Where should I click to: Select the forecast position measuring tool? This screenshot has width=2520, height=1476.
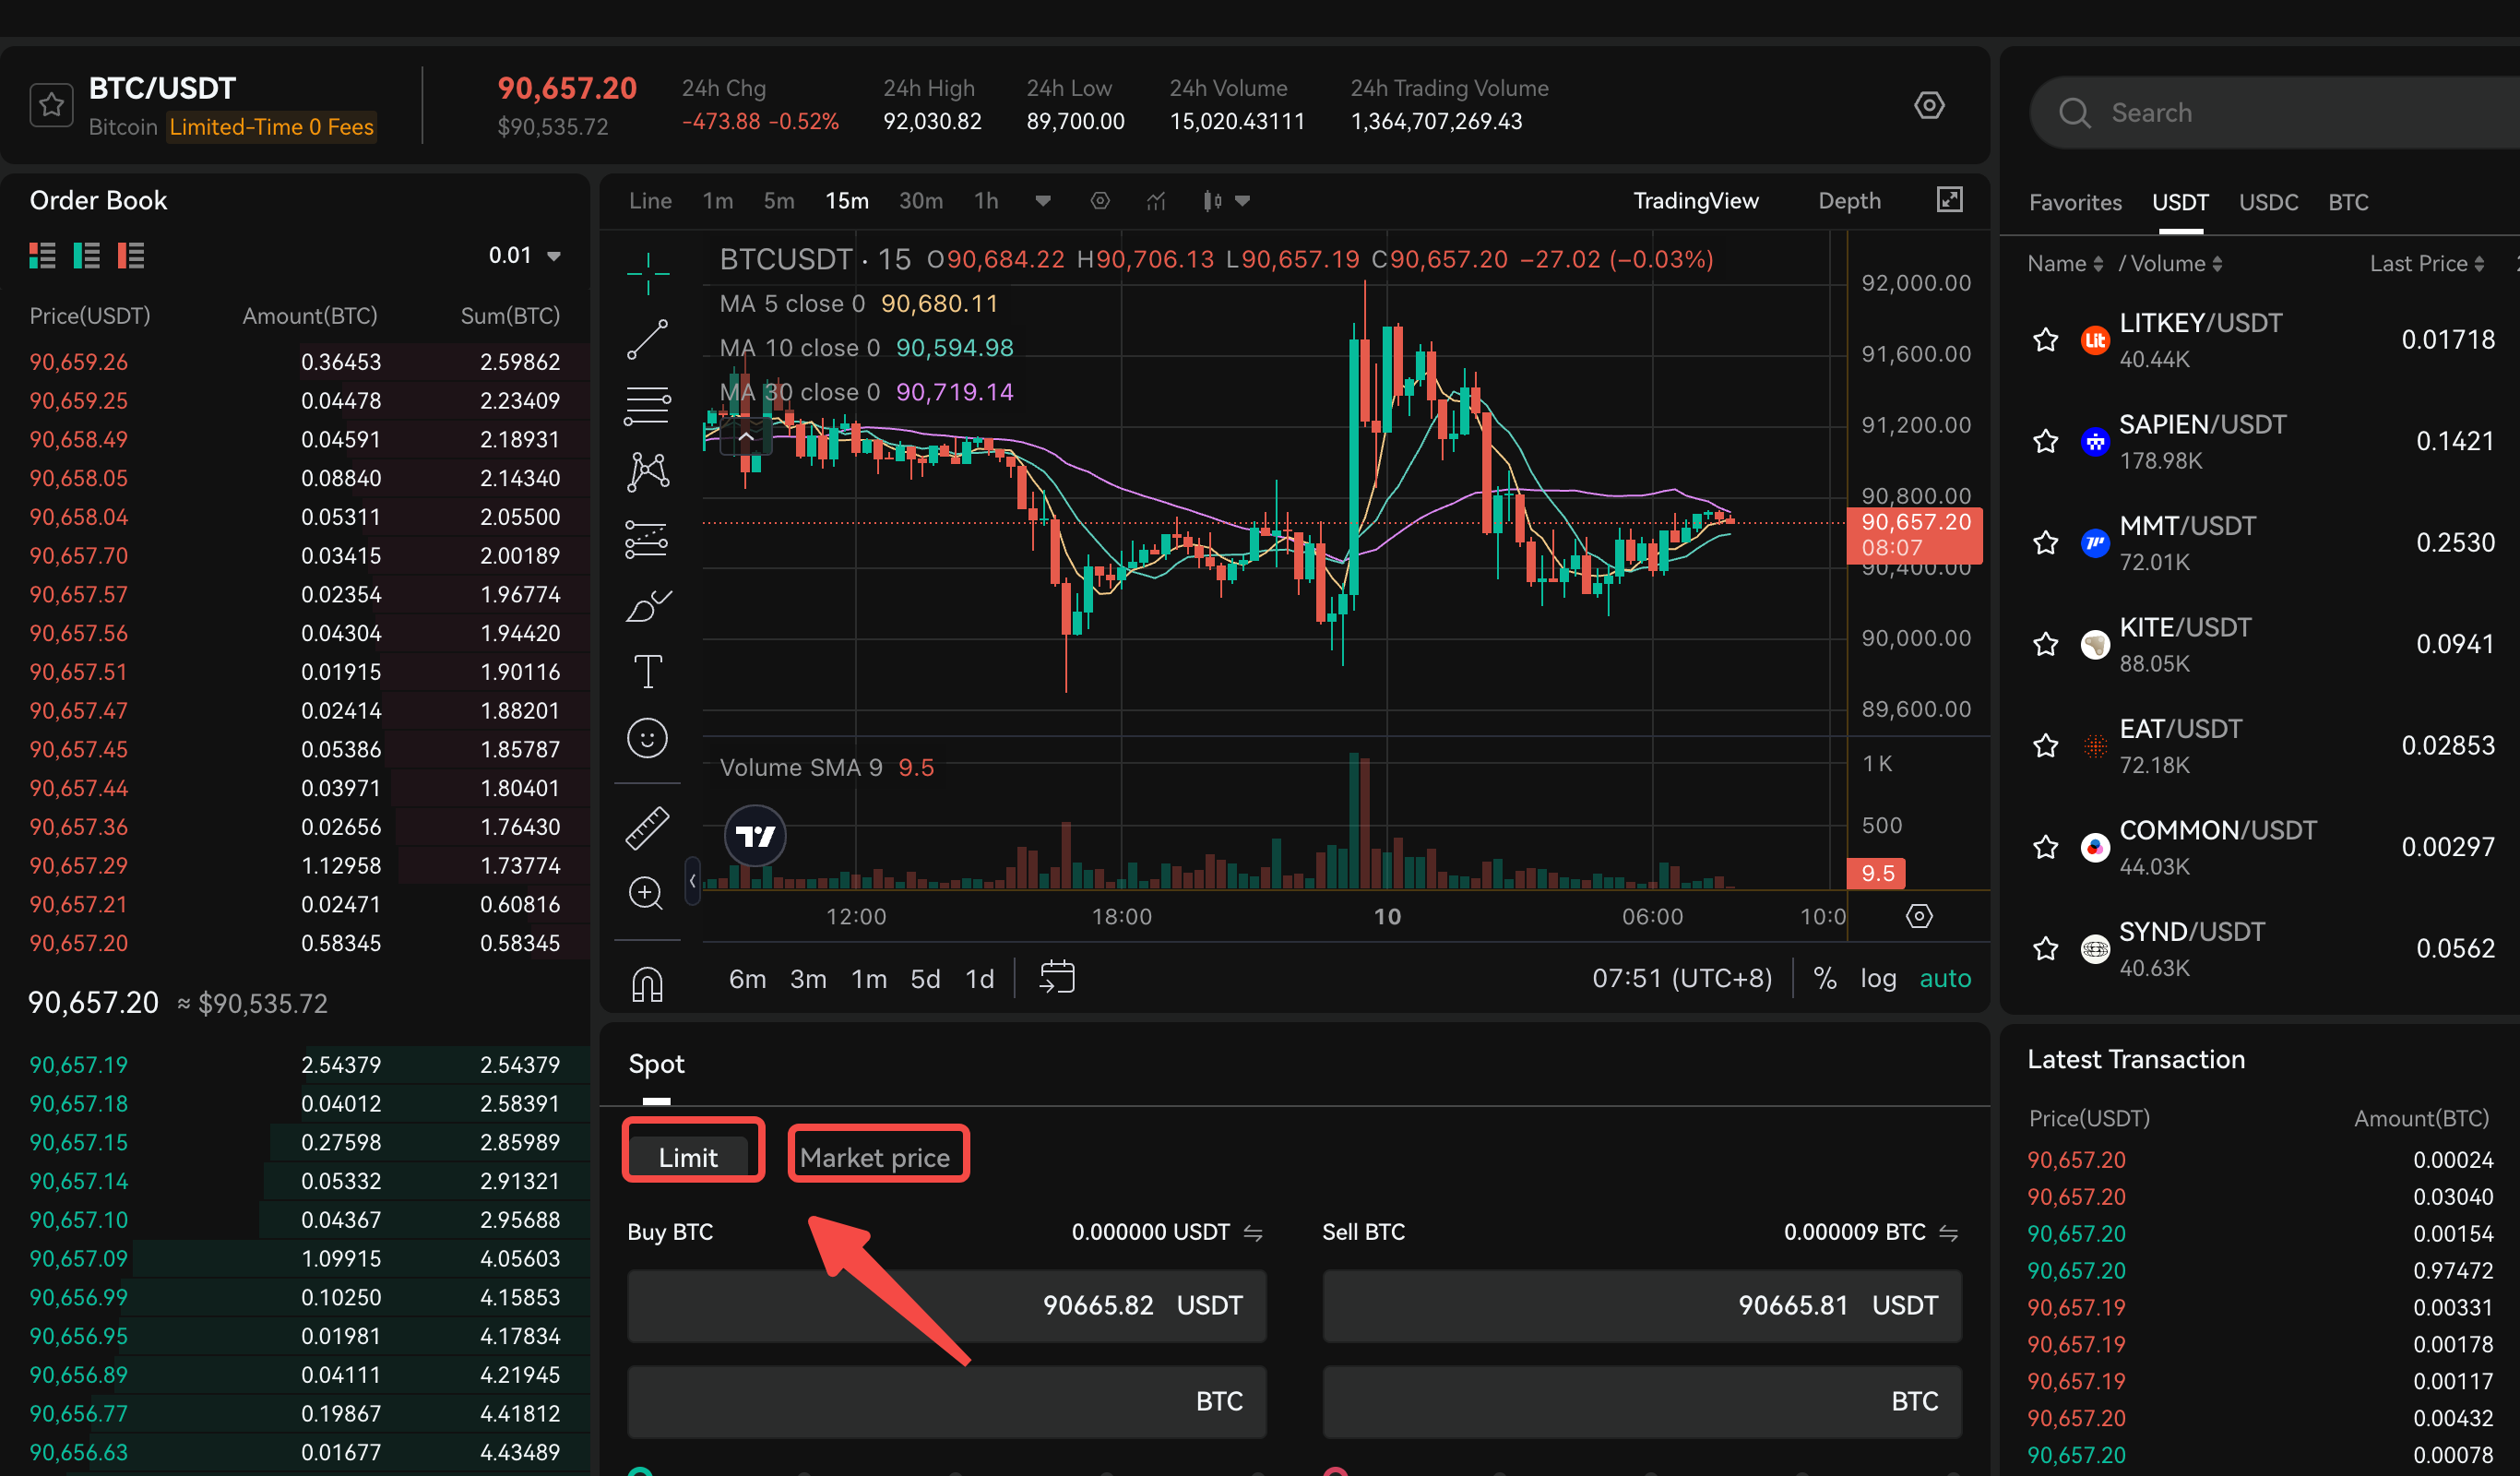click(x=647, y=539)
